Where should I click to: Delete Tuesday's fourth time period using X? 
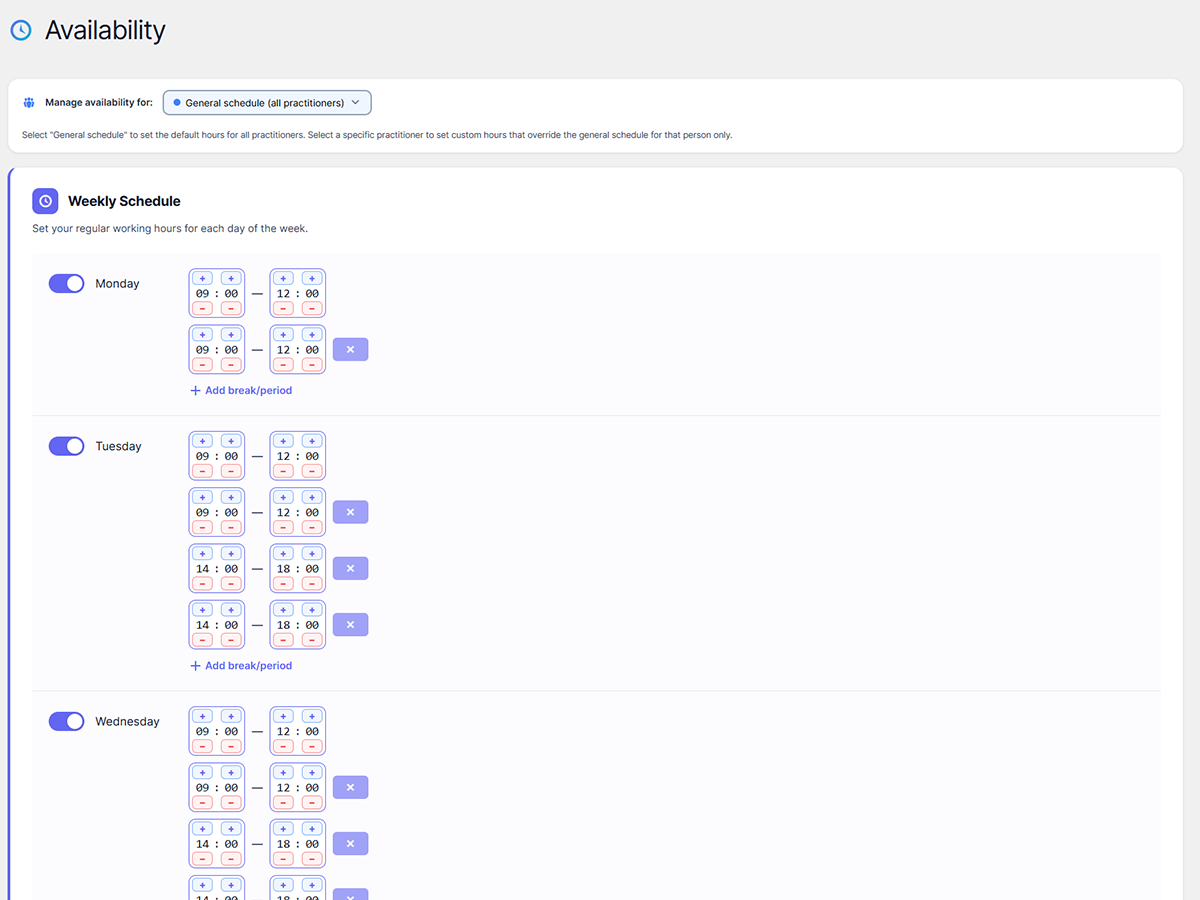pos(350,625)
